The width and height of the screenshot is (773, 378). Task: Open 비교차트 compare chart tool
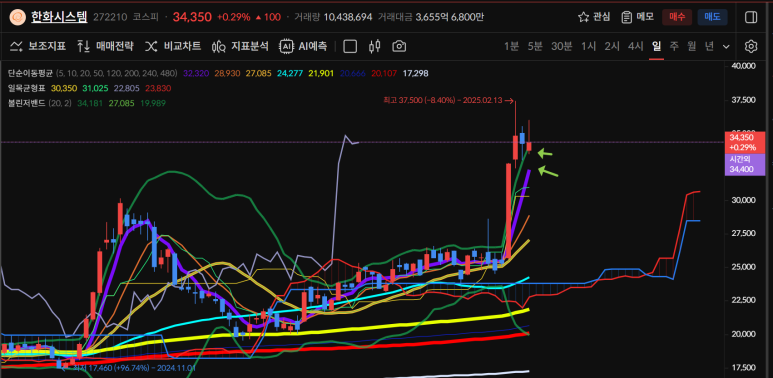point(173,46)
